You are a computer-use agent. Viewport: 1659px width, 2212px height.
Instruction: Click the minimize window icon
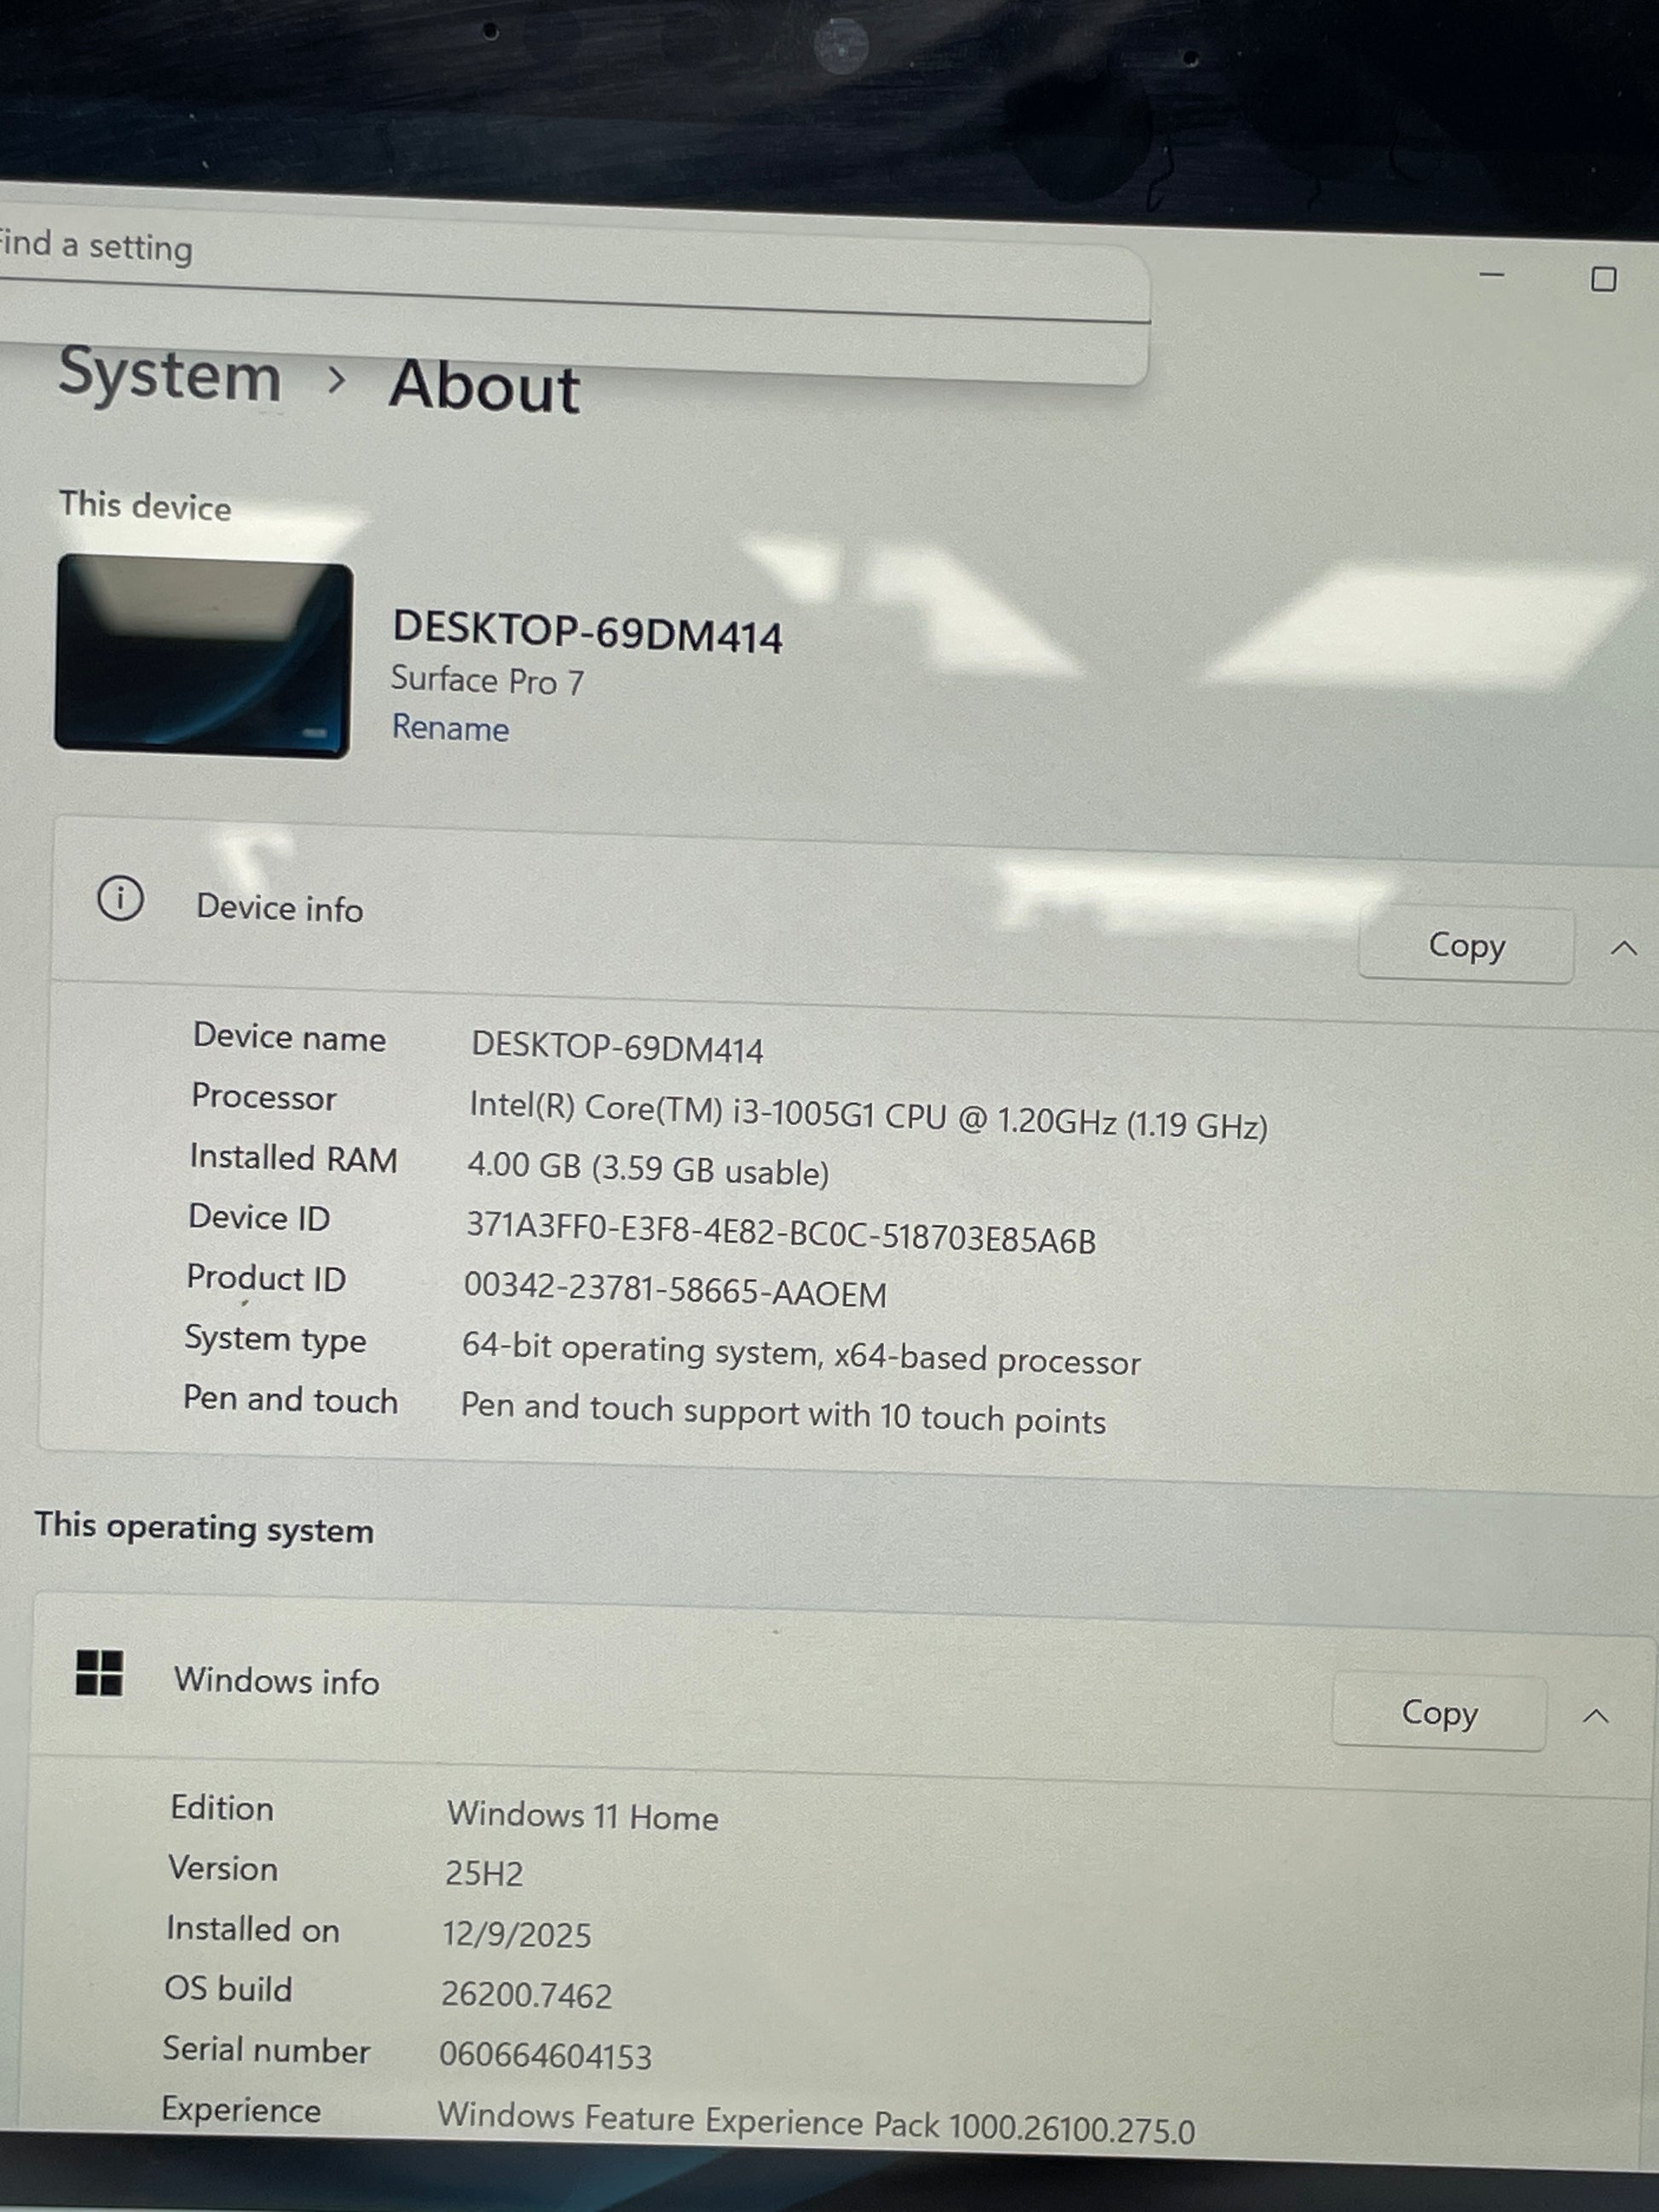click(1491, 274)
